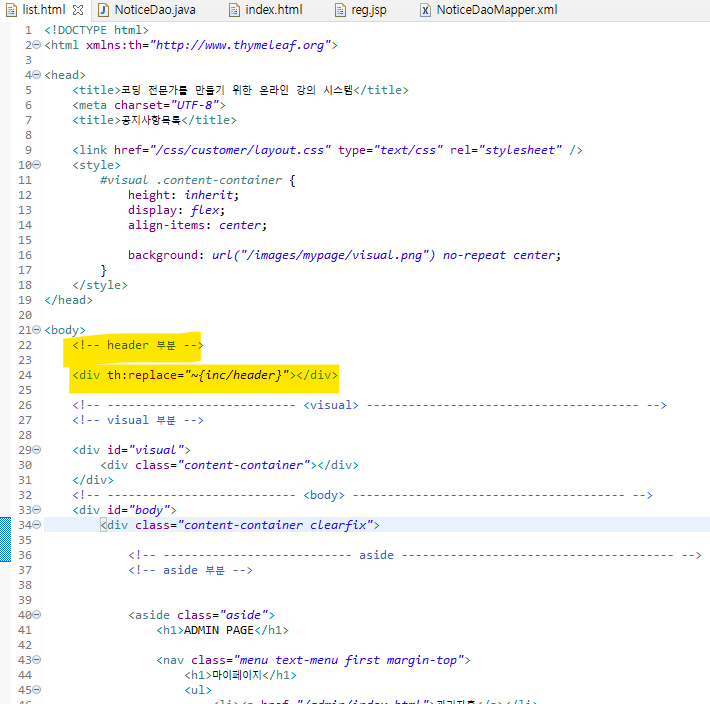Screen dimensions: 710x704
Task: Click the "align-items: center;" CSS line
Action: point(197,225)
